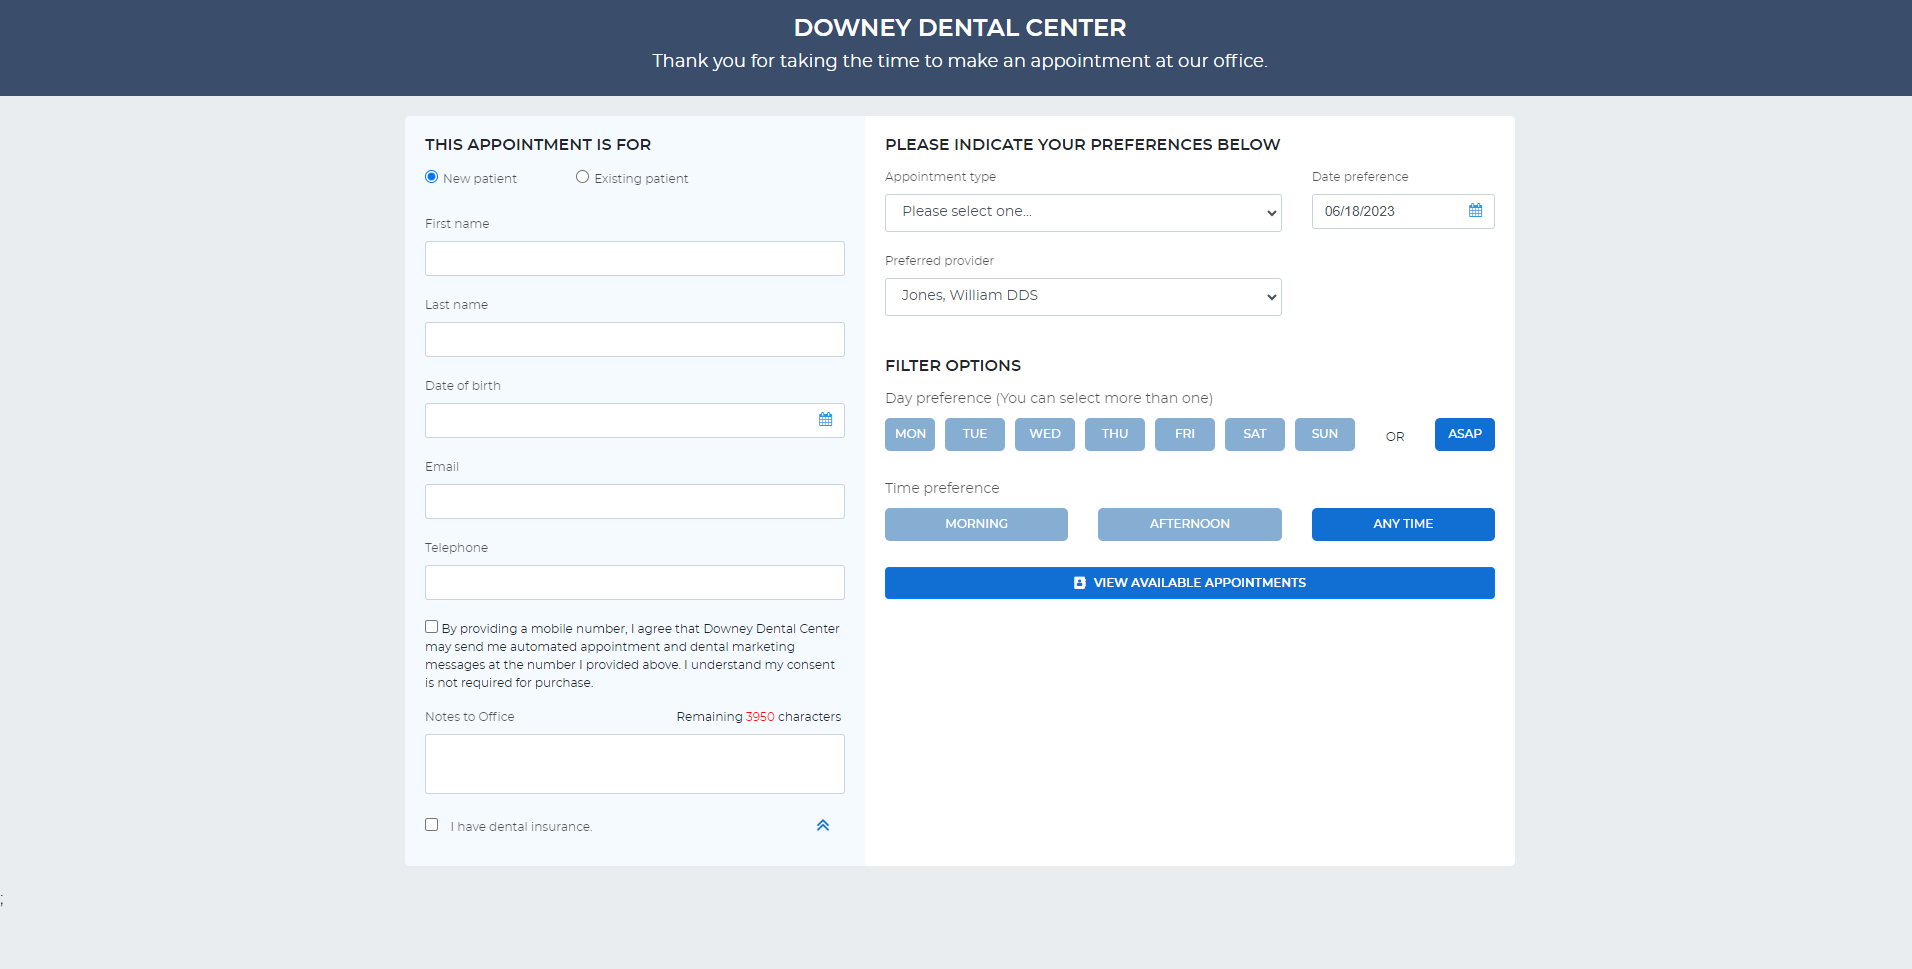Select the ASAP day option

[1465, 434]
